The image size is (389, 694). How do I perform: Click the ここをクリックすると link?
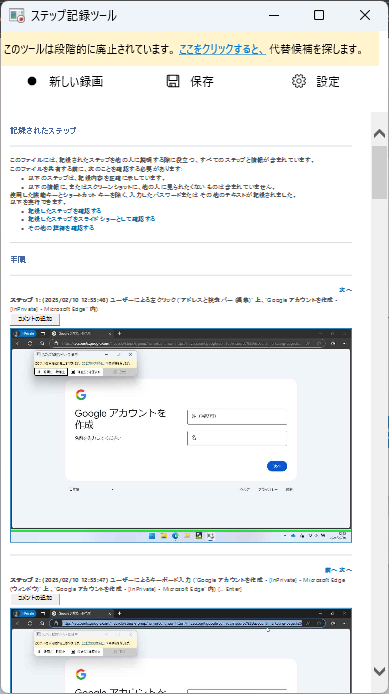pyautogui.click(x=222, y=49)
